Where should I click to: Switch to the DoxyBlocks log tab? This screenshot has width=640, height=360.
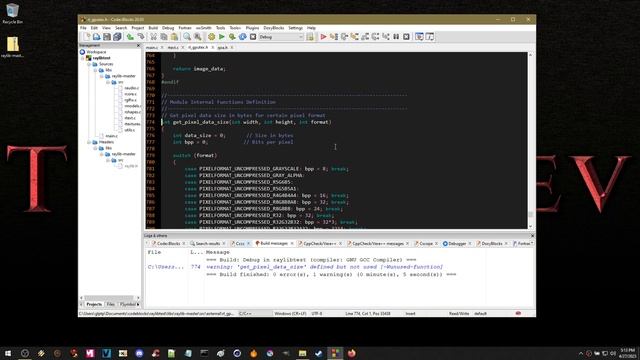pos(492,243)
